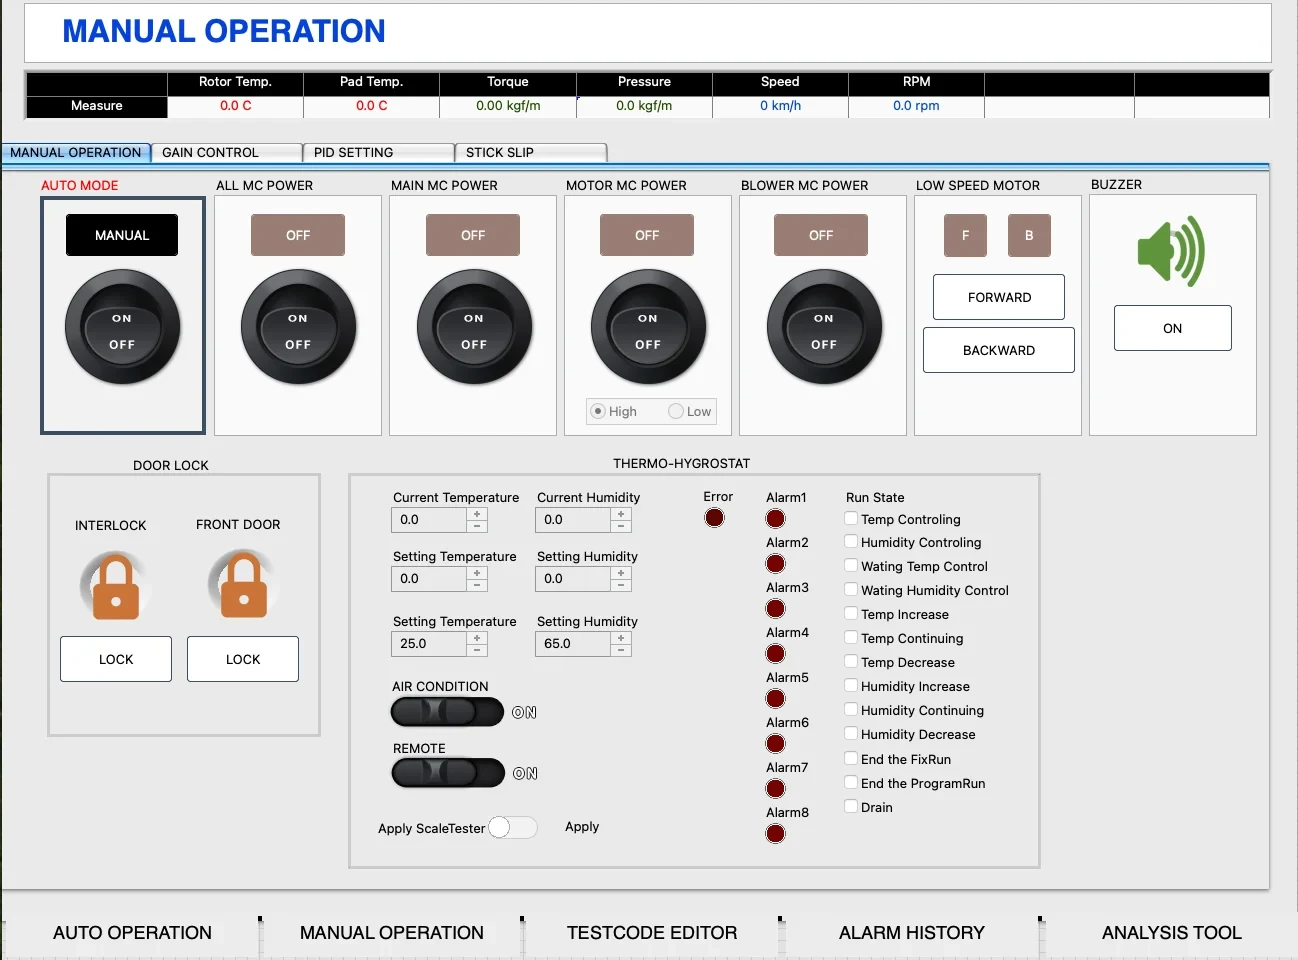Enable the Temp Controling checkbox
1298x960 pixels.
[851, 518]
